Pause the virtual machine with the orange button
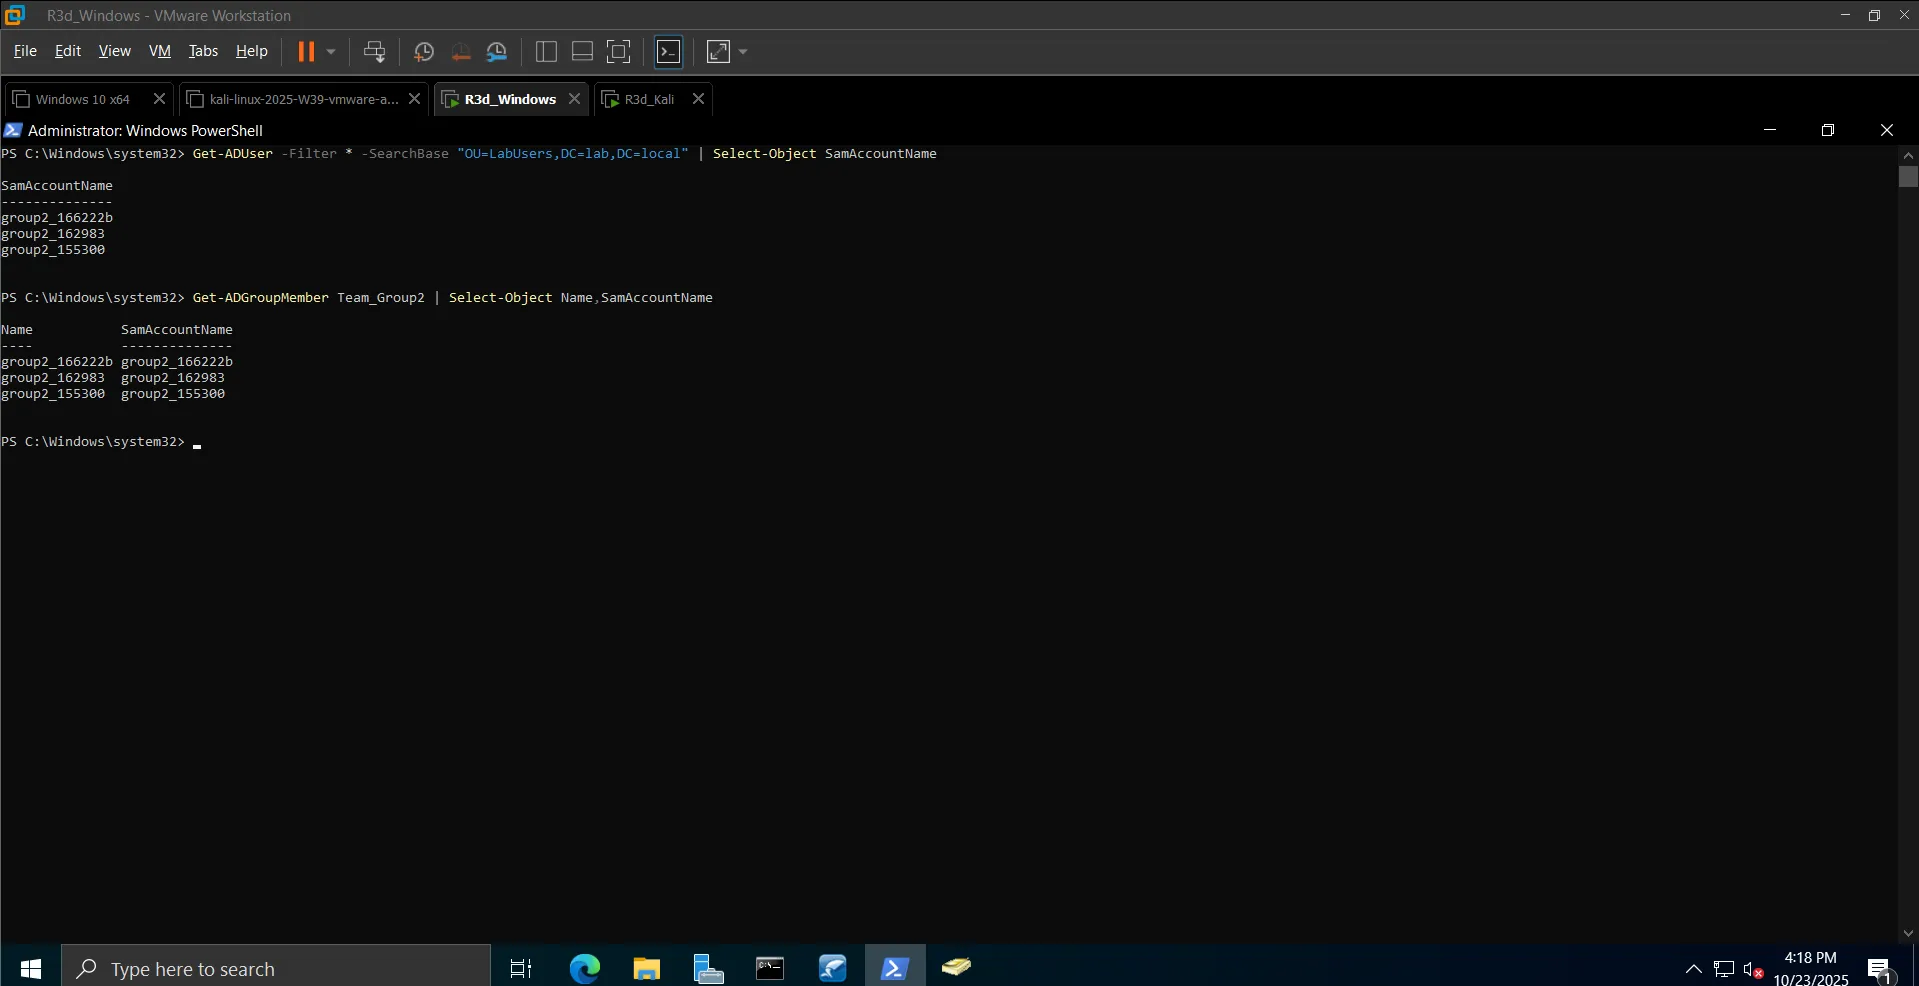 (306, 52)
